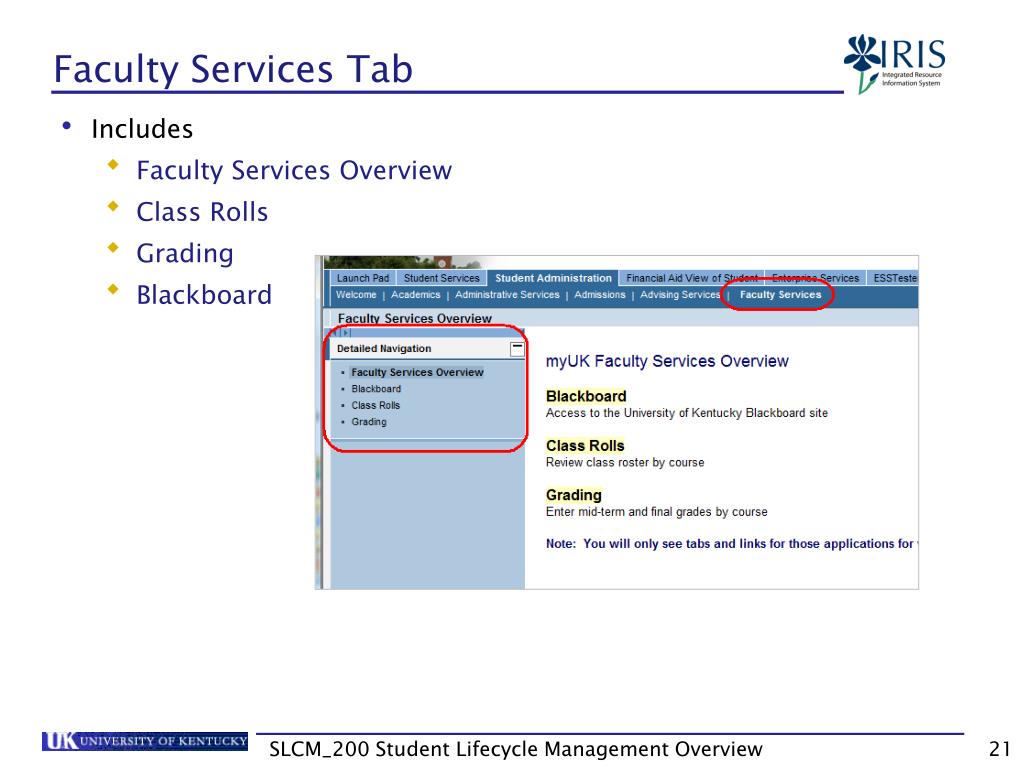
Task: Click the highlighted Blackboard heading link
Action: [586, 396]
